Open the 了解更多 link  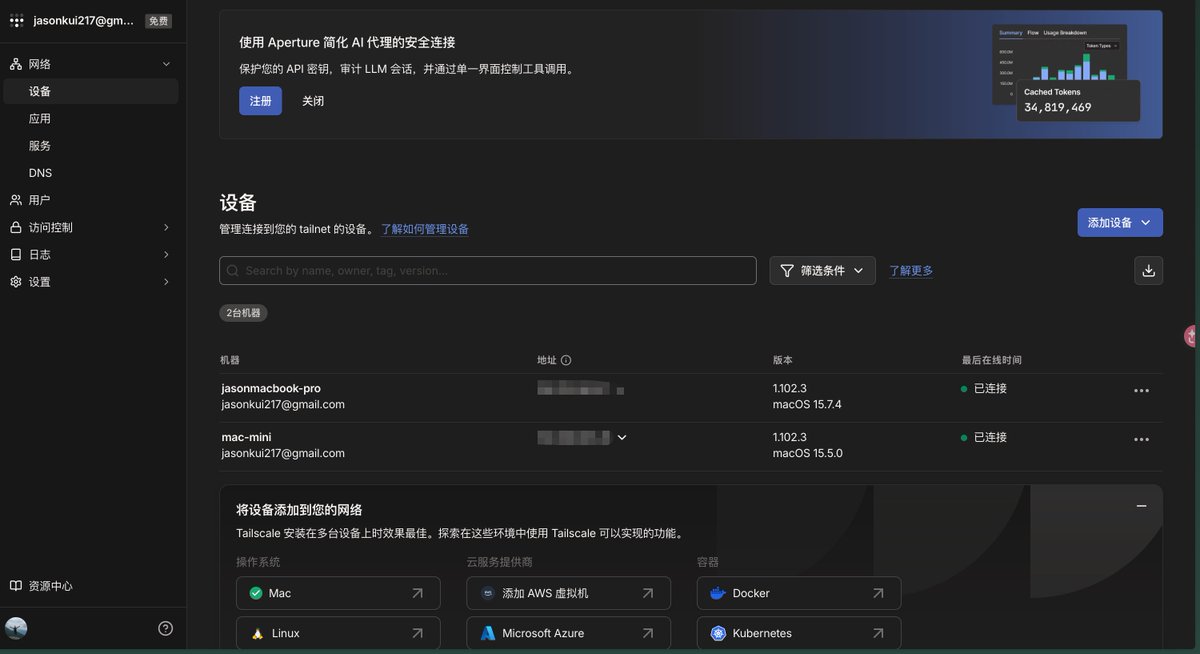911,270
